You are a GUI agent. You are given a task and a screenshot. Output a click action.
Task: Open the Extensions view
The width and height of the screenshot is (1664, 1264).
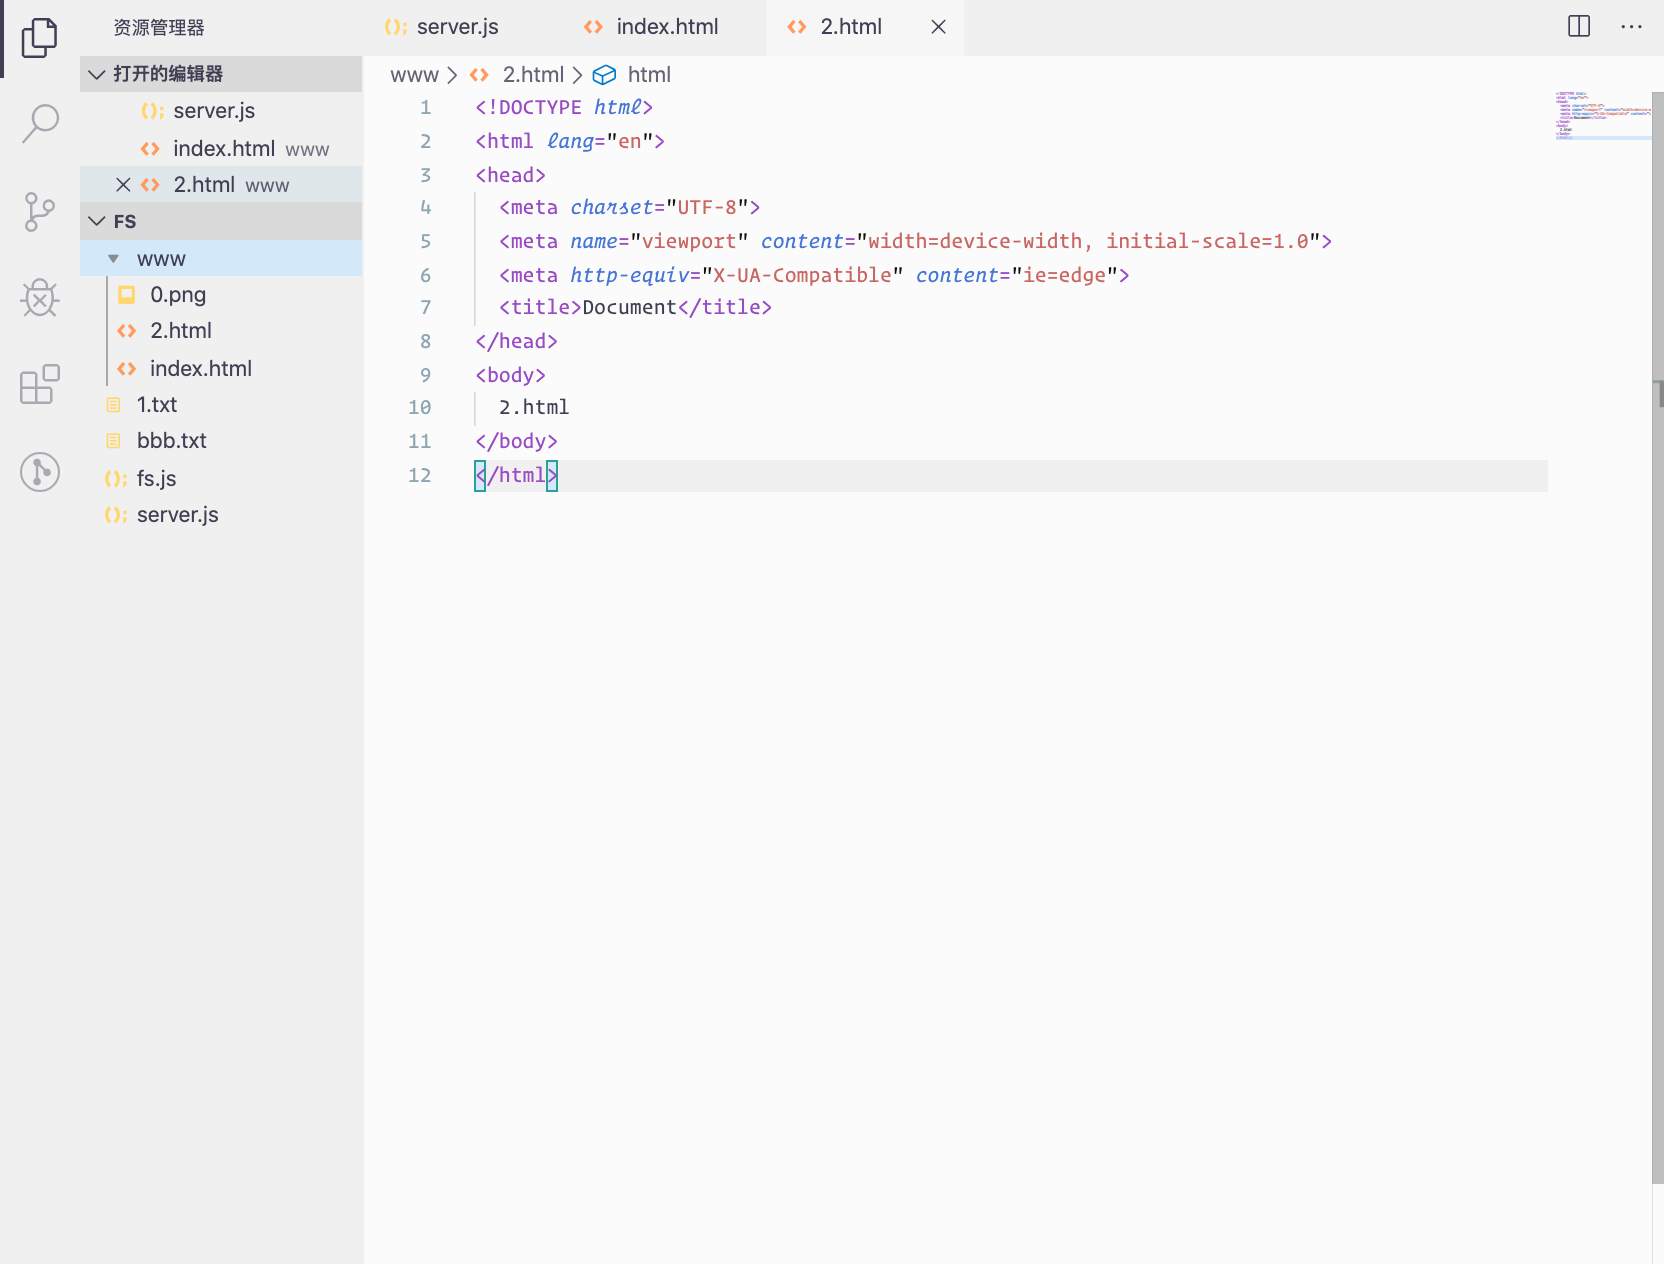tap(40, 385)
